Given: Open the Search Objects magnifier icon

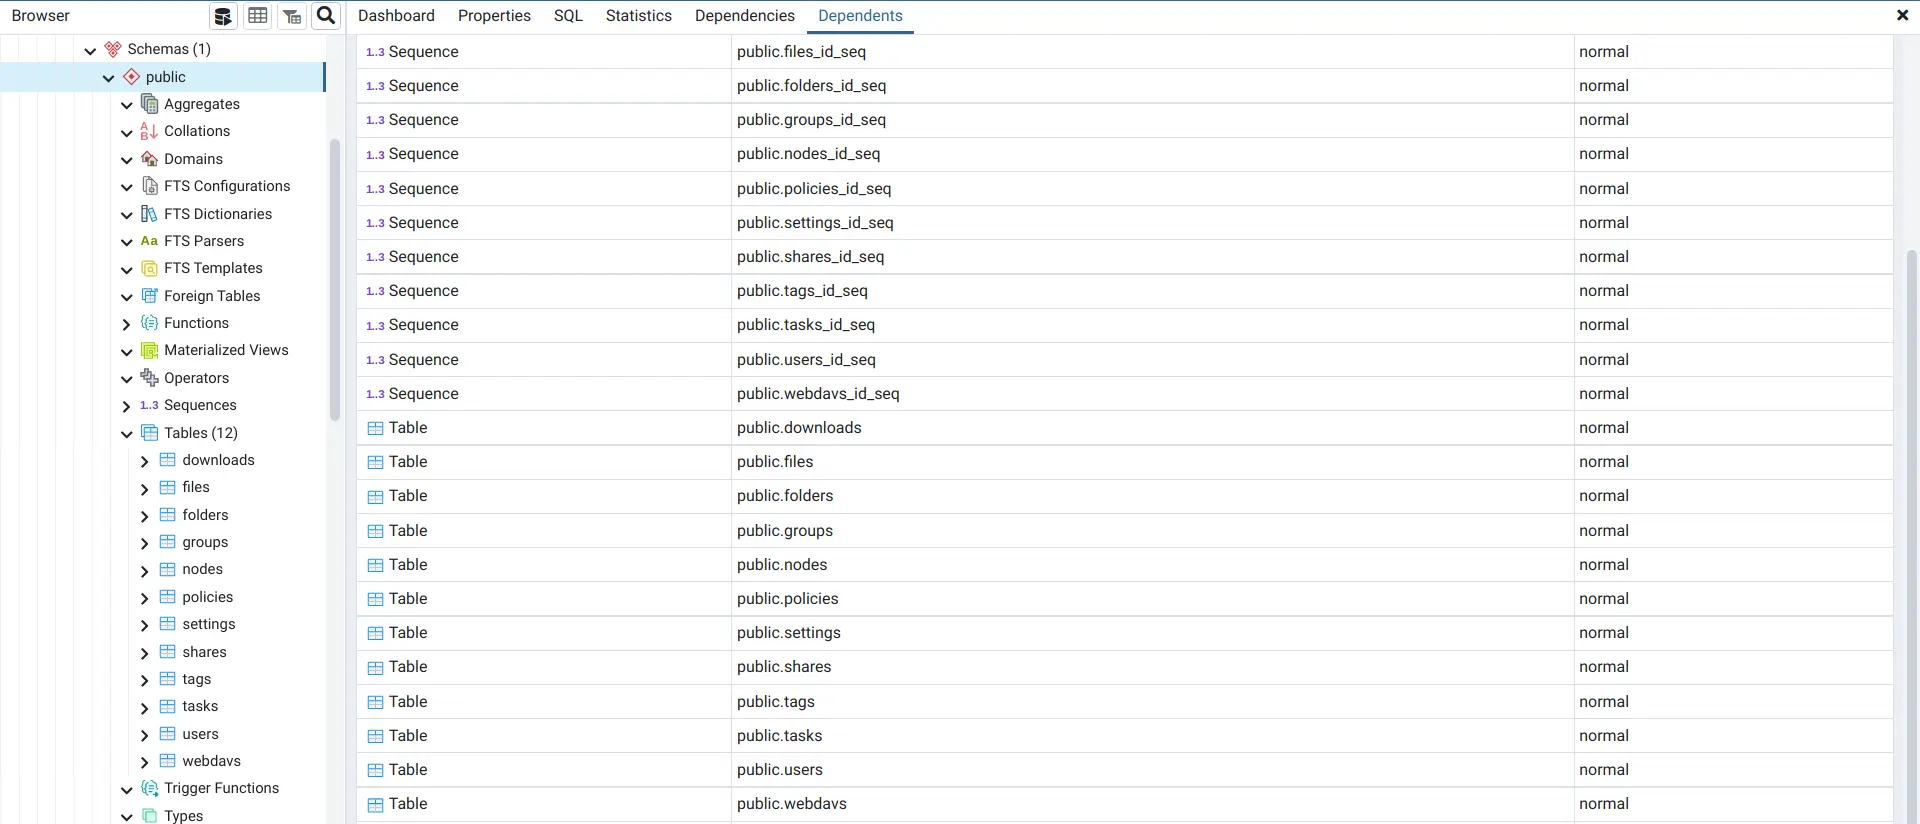Looking at the screenshot, I should (x=326, y=16).
